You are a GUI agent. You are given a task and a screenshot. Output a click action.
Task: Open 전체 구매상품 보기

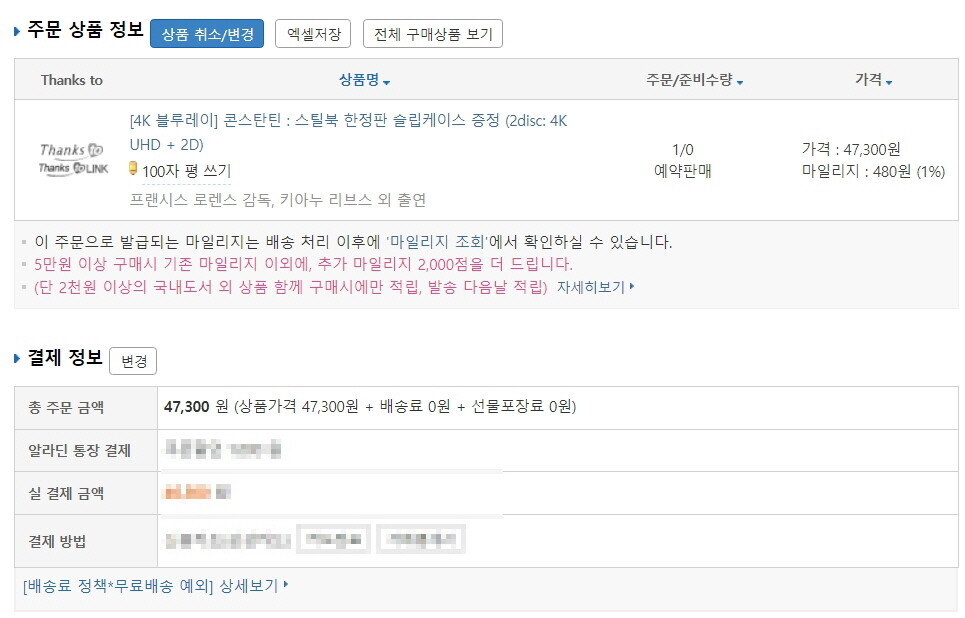click(432, 34)
